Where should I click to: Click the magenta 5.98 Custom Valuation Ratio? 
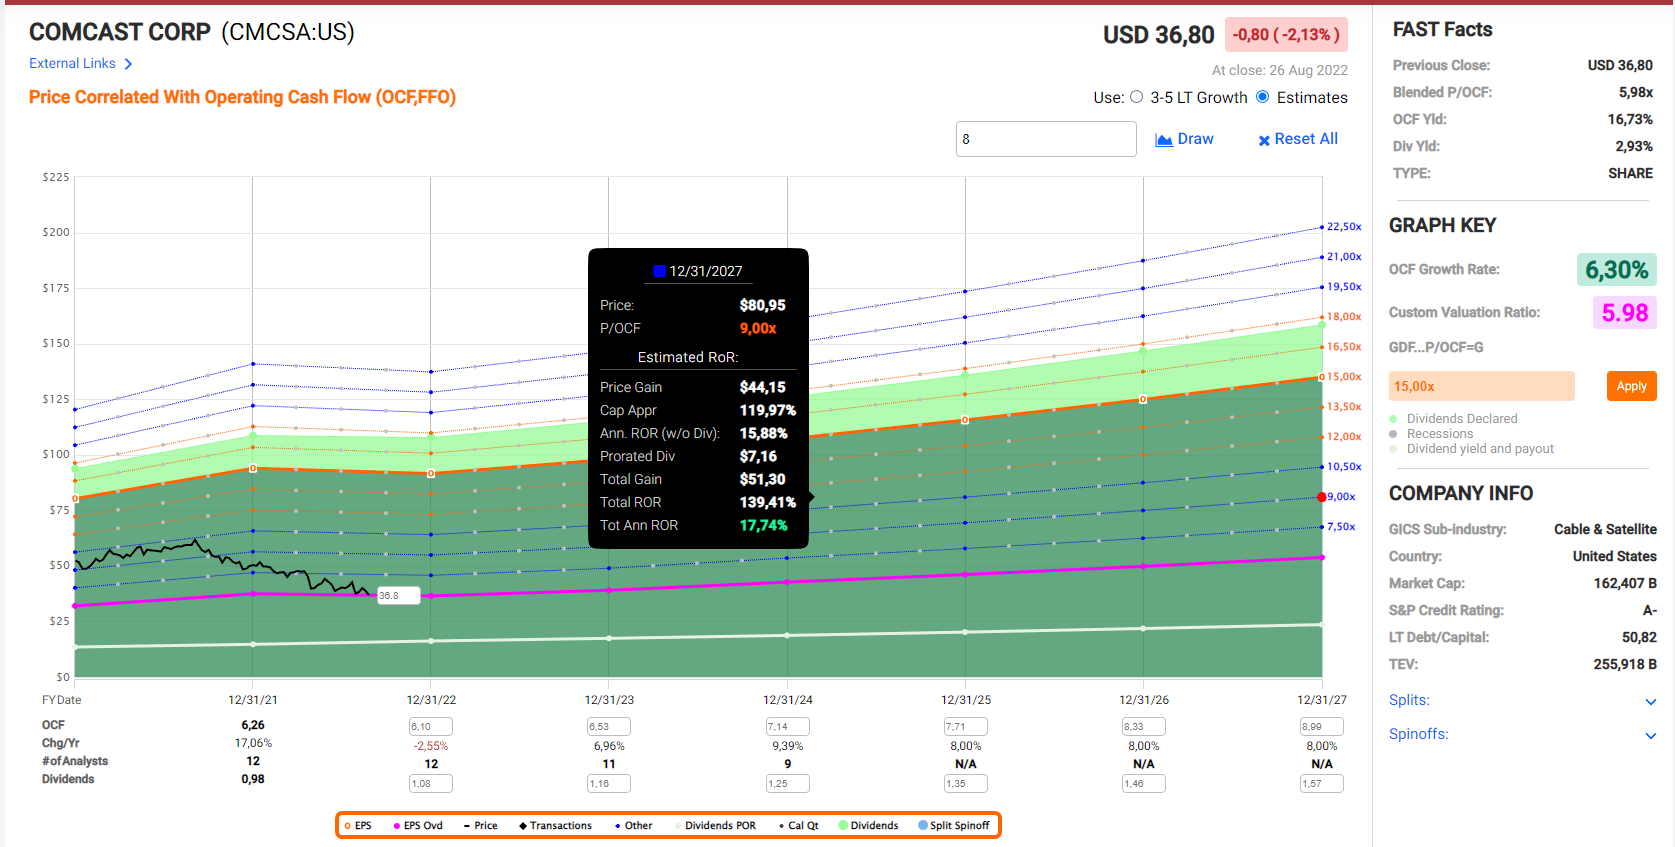[x=1624, y=313]
